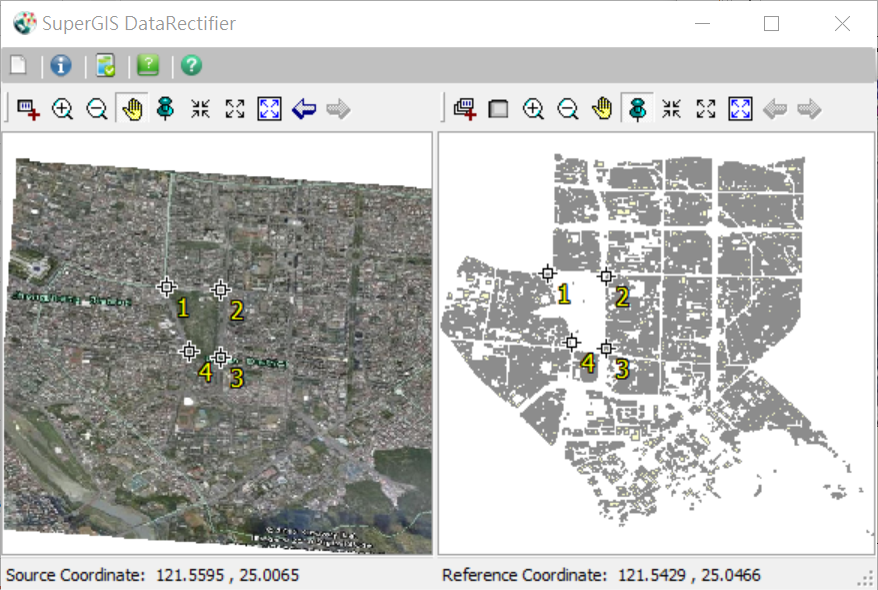878x590 pixels.
Task: Select zoom out tool on source toolbar
Action: tap(97, 109)
